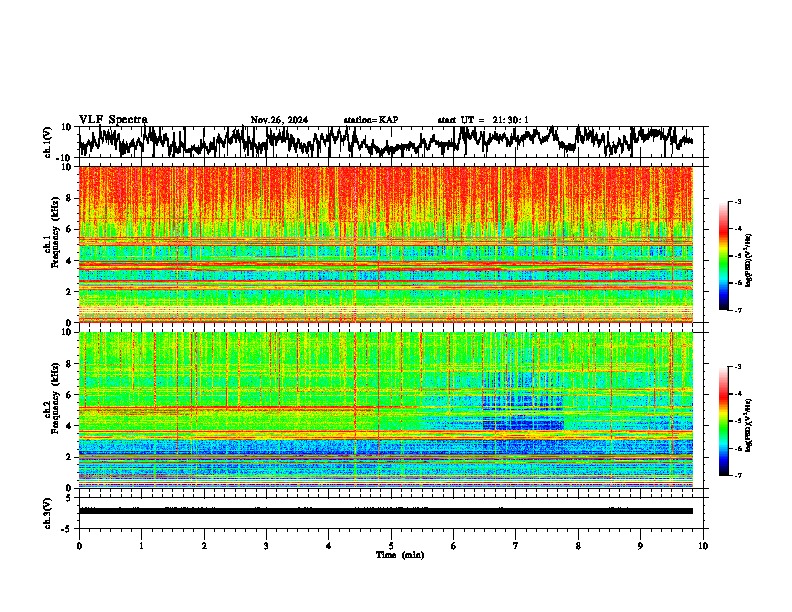This screenshot has width=792, height=612.
Task: Click the ch.2 color scale log(PSD) unit label
Action: click(749, 424)
